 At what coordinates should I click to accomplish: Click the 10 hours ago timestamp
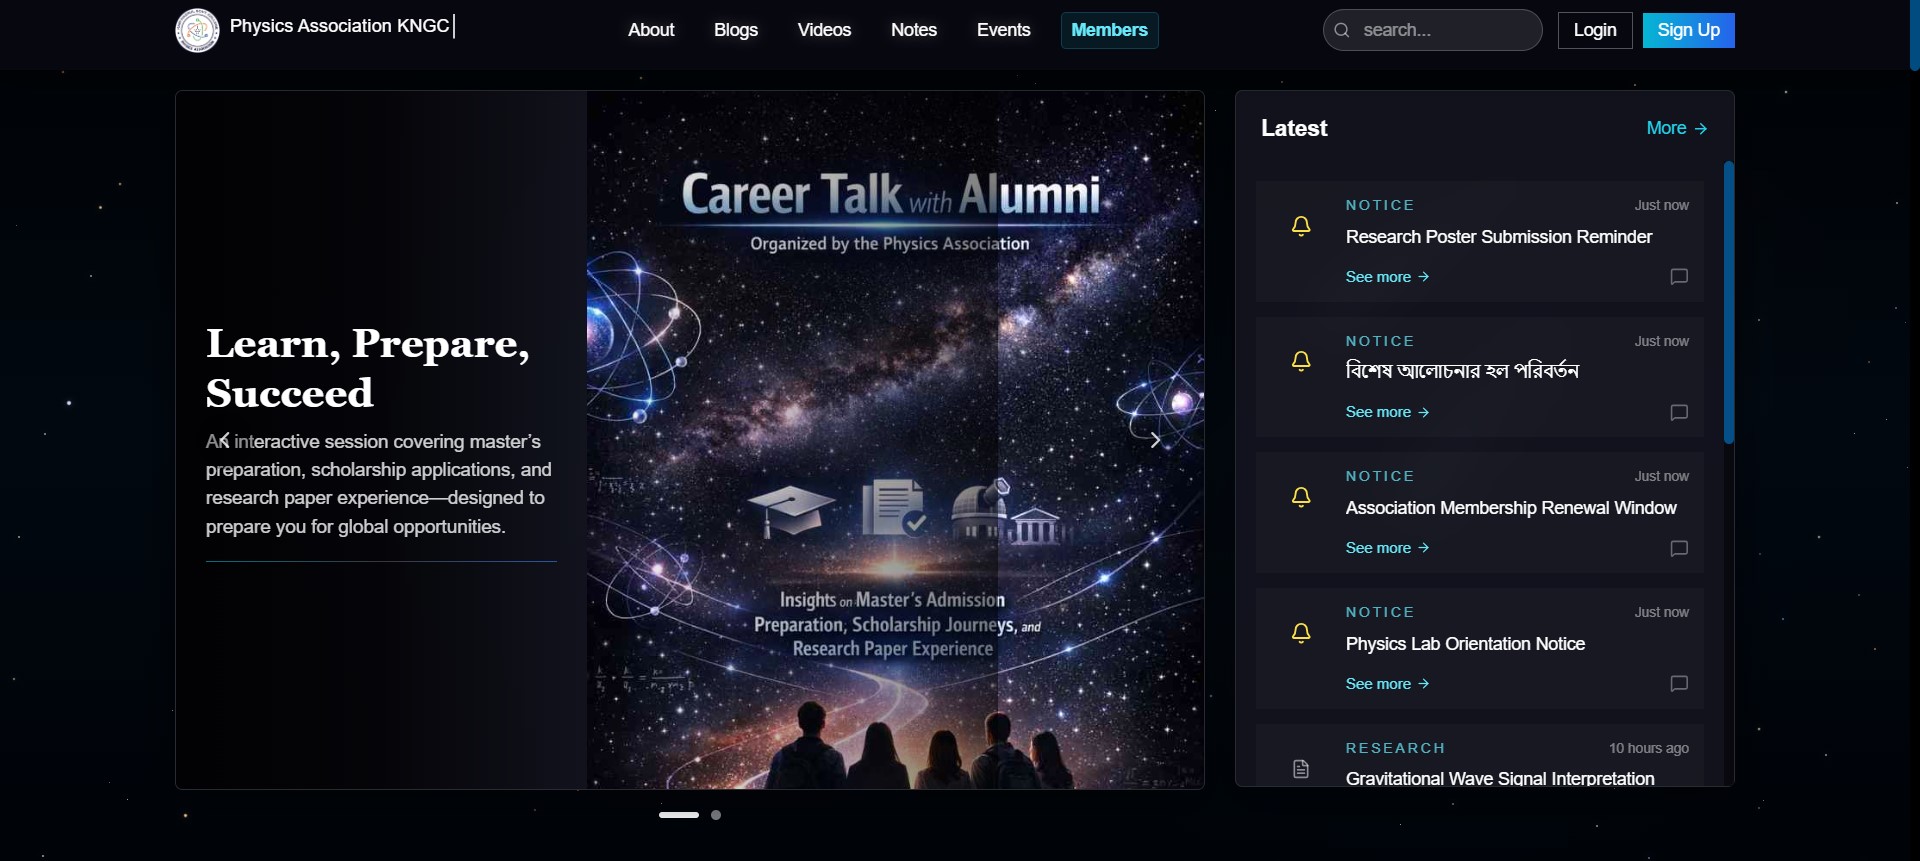click(x=1648, y=748)
